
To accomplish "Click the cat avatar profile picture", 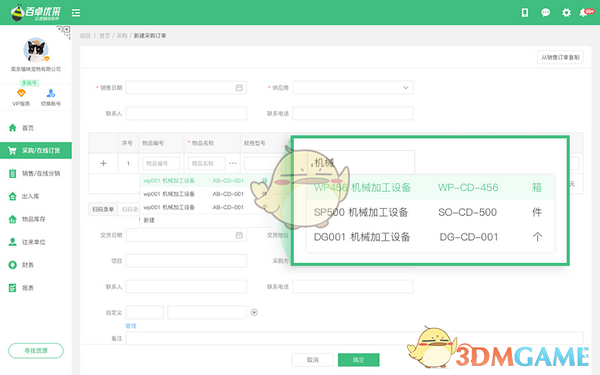I will tap(36, 50).
